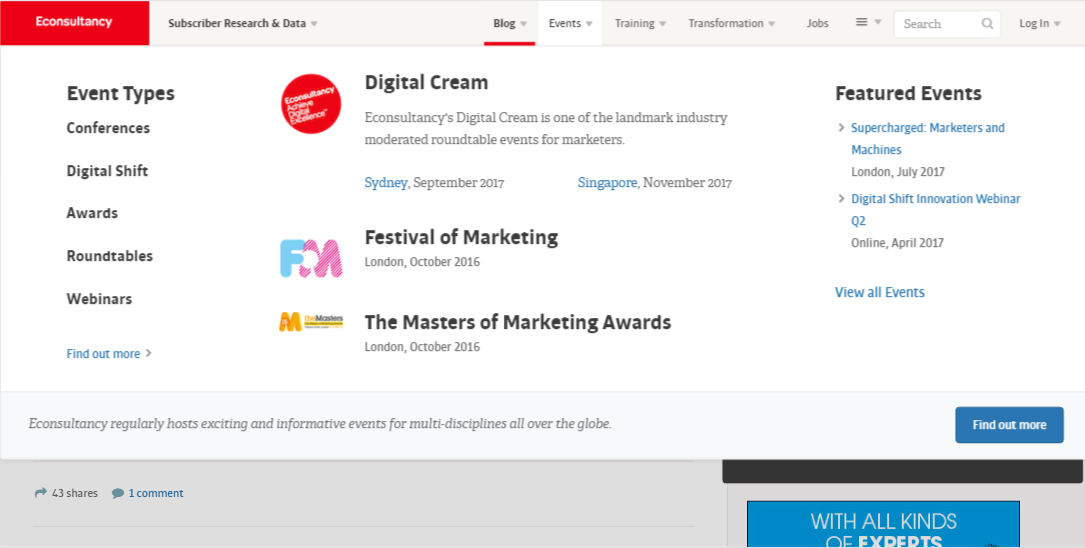Image resolution: width=1085 pixels, height=548 pixels.
Task: Open the Sydney event link
Action: (385, 183)
